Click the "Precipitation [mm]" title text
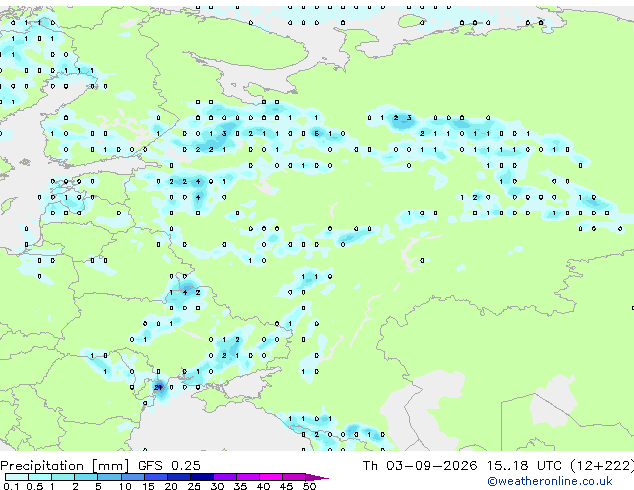 click(x=65, y=466)
